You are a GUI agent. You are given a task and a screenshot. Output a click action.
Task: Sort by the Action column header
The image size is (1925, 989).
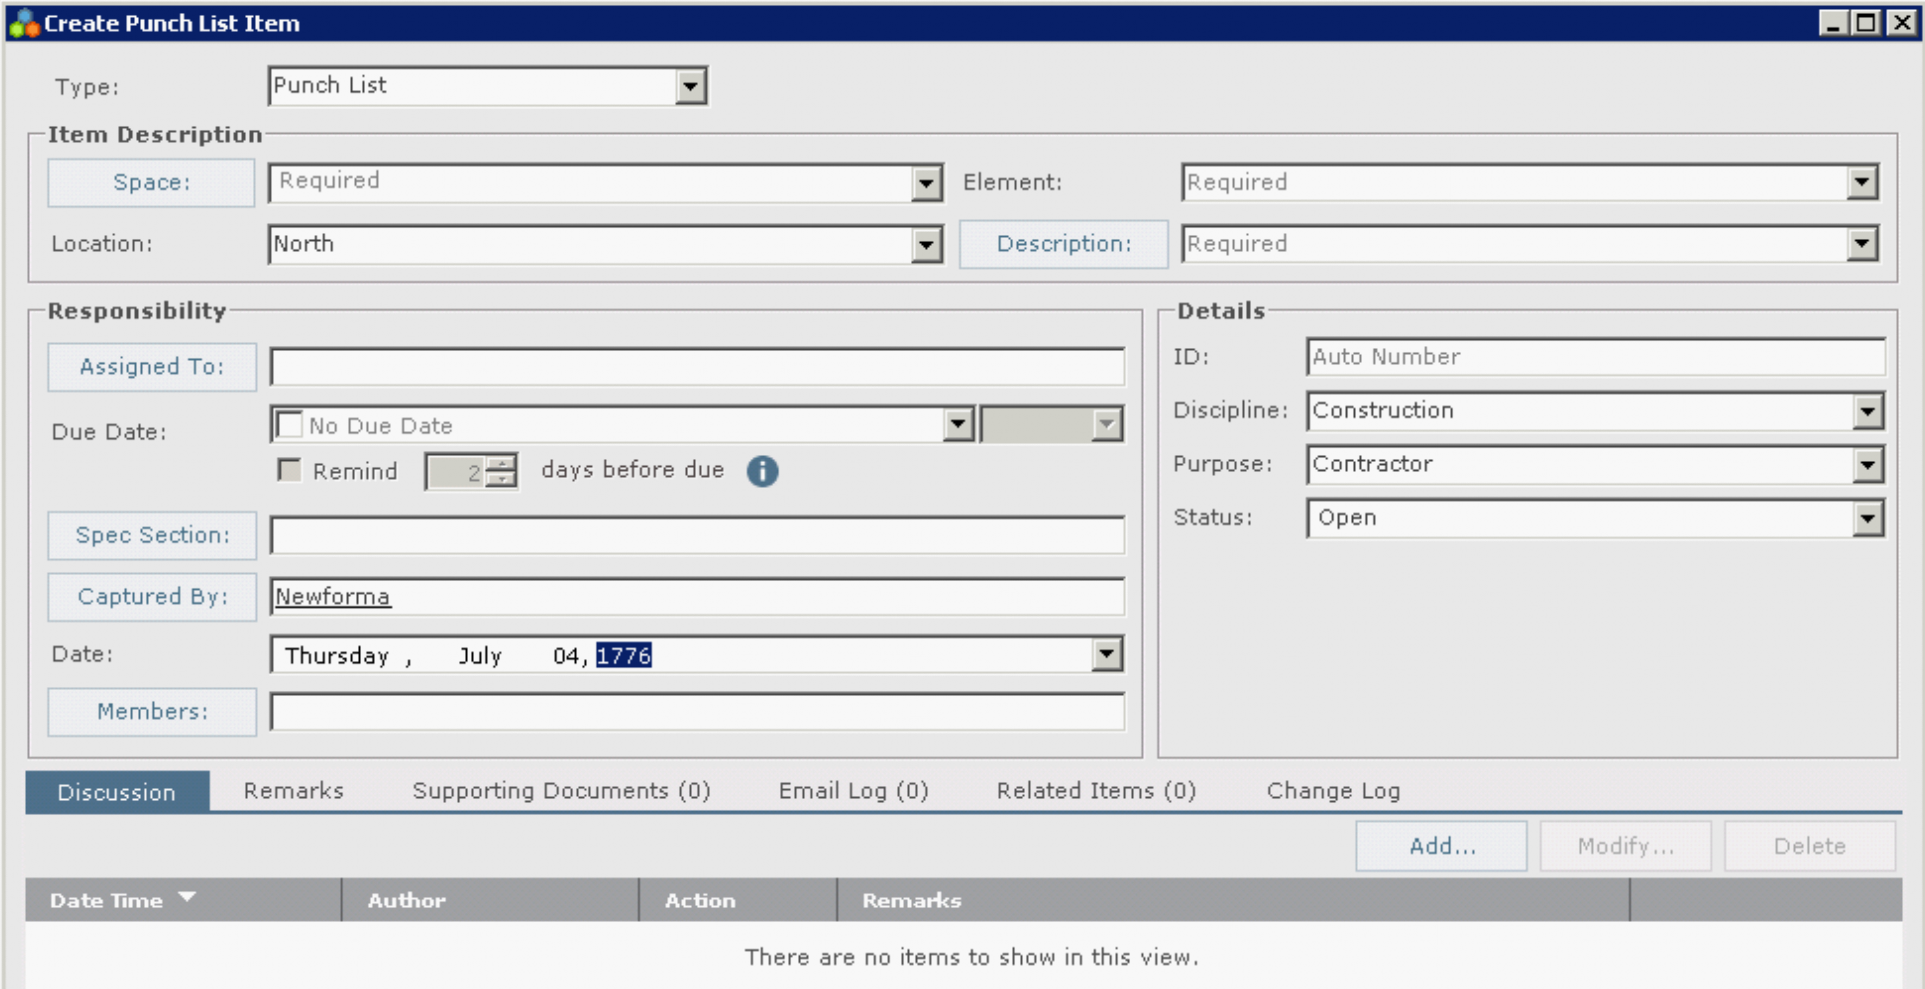(x=738, y=900)
